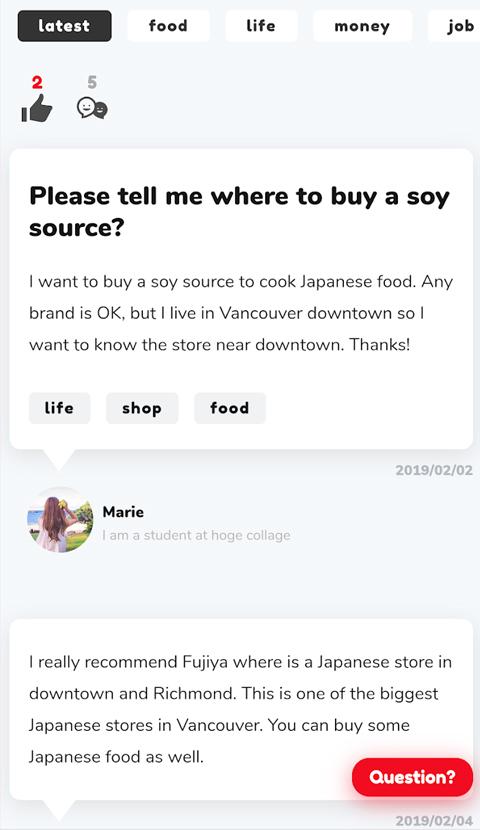
Task: Select the life tag under the question
Action: pos(59,408)
